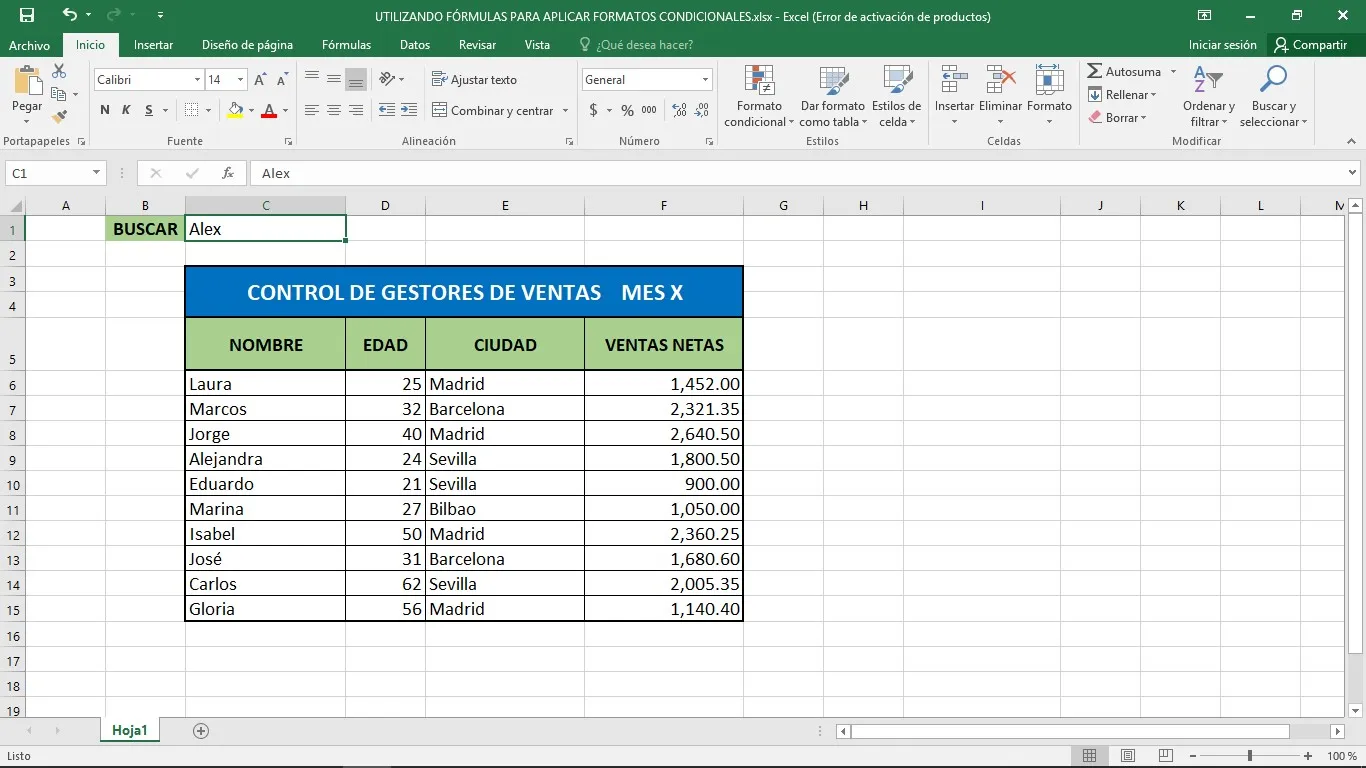This screenshot has height=768, width=1366.
Task: Add a new sheet with plus icon
Action: [x=201, y=731]
